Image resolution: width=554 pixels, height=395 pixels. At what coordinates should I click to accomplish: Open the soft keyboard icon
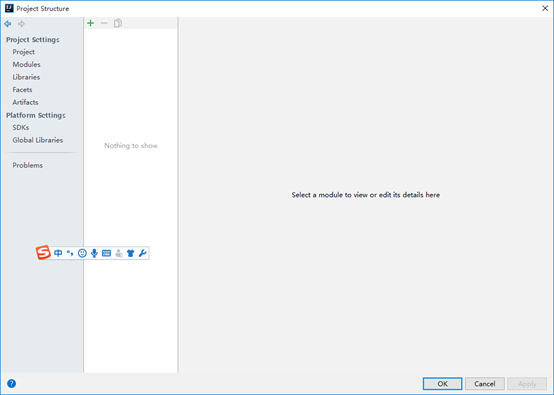[106, 253]
